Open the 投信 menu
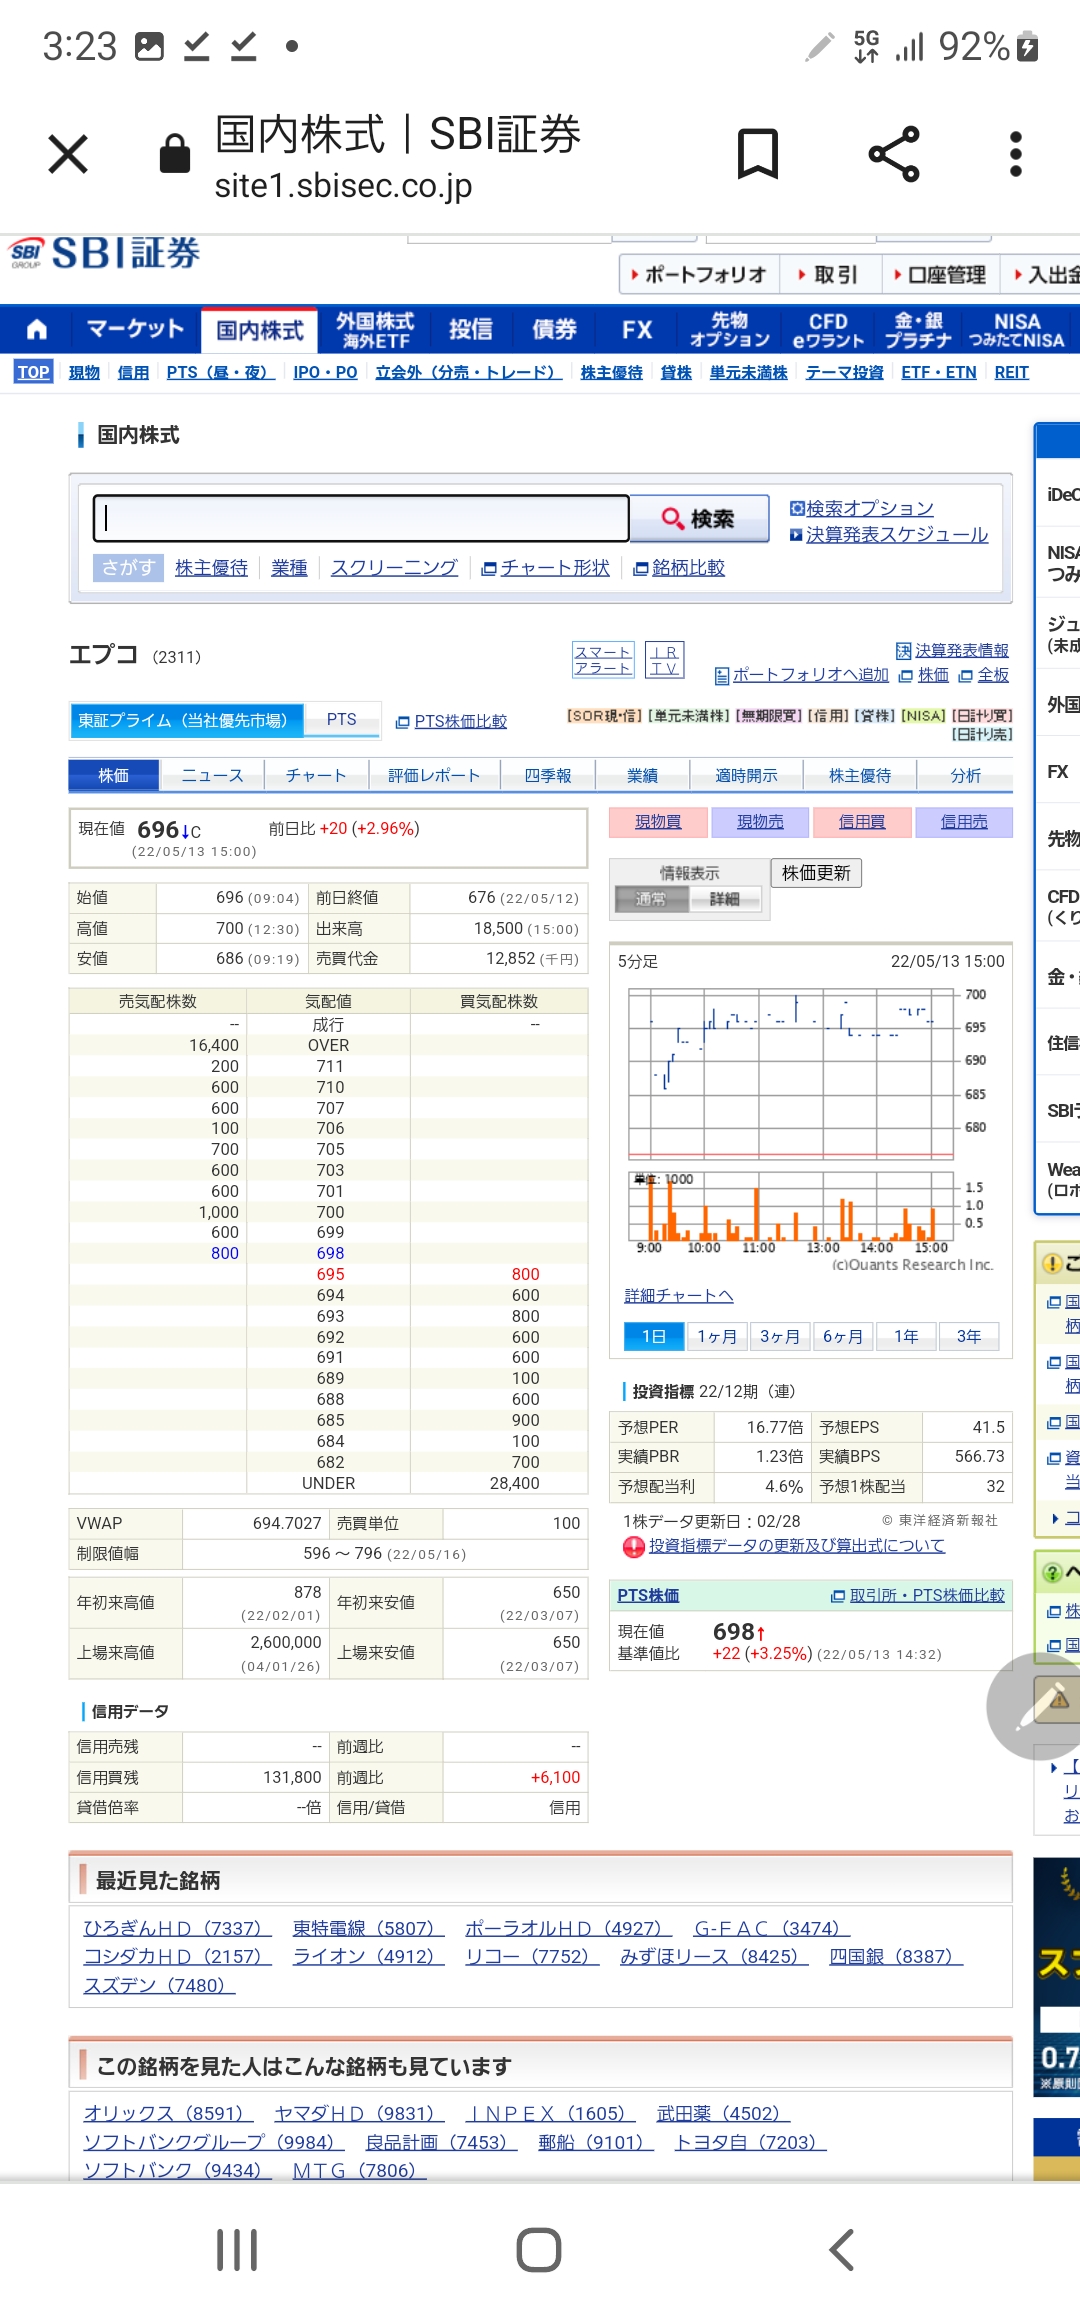This screenshot has height=2316, width=1080. tap(470, 329)
